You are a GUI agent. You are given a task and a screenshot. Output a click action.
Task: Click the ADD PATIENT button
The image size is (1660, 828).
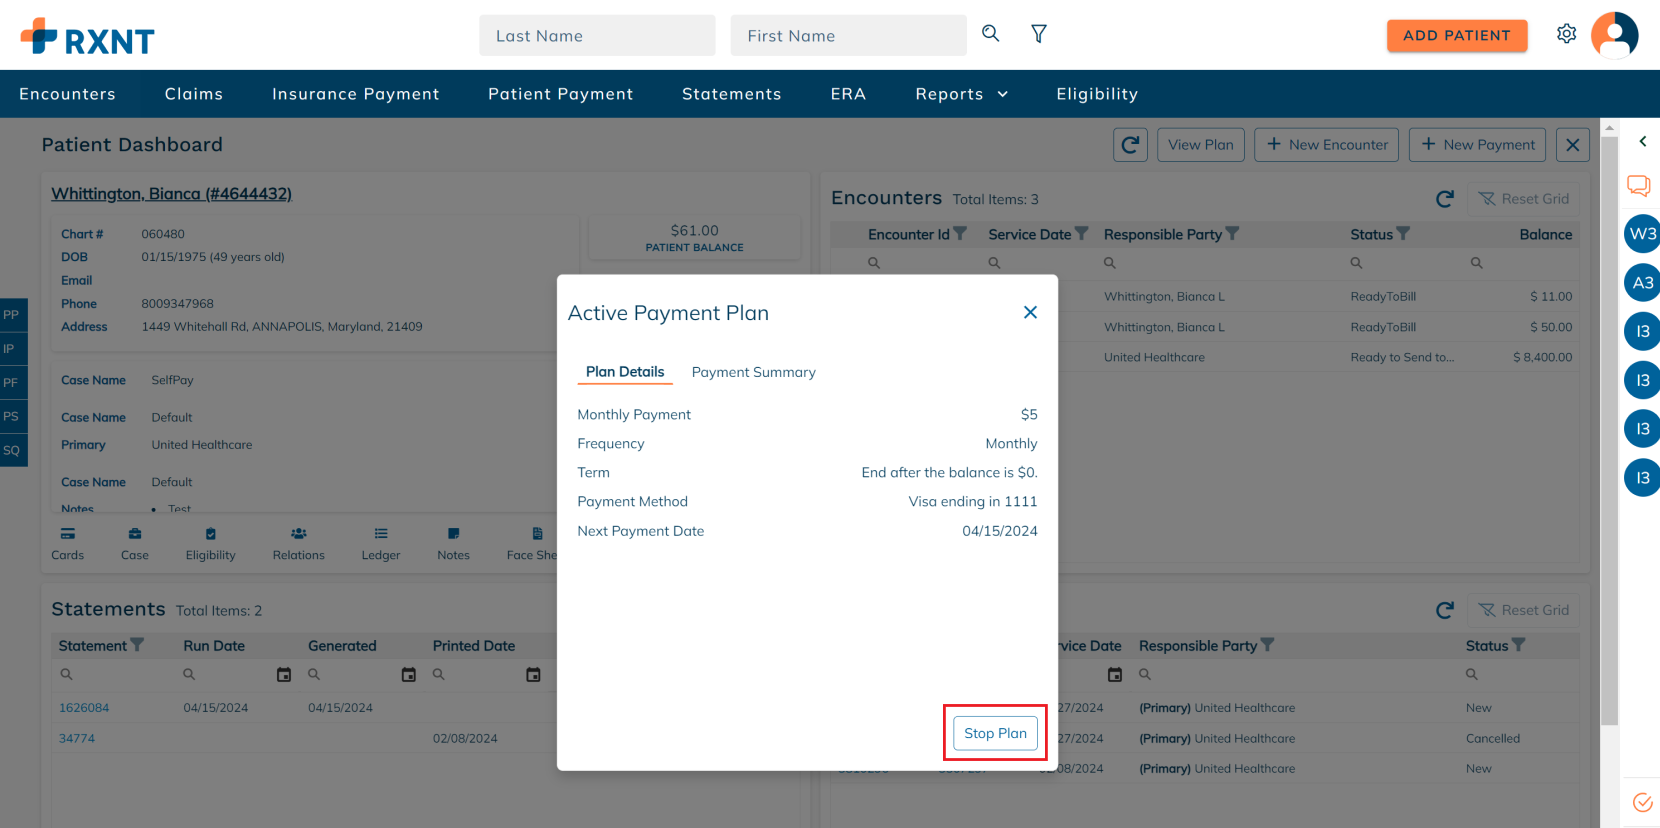pos(1457,35)
